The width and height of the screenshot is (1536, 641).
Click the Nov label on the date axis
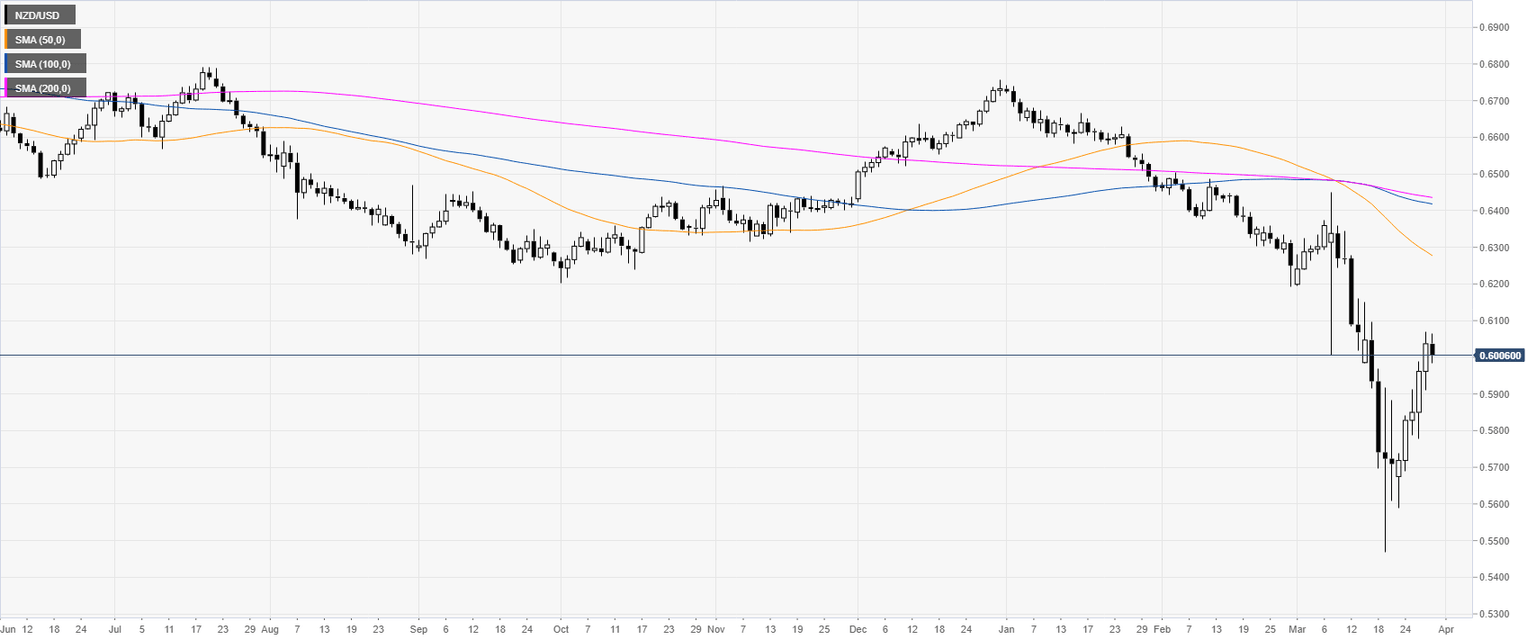pos(715,631)
